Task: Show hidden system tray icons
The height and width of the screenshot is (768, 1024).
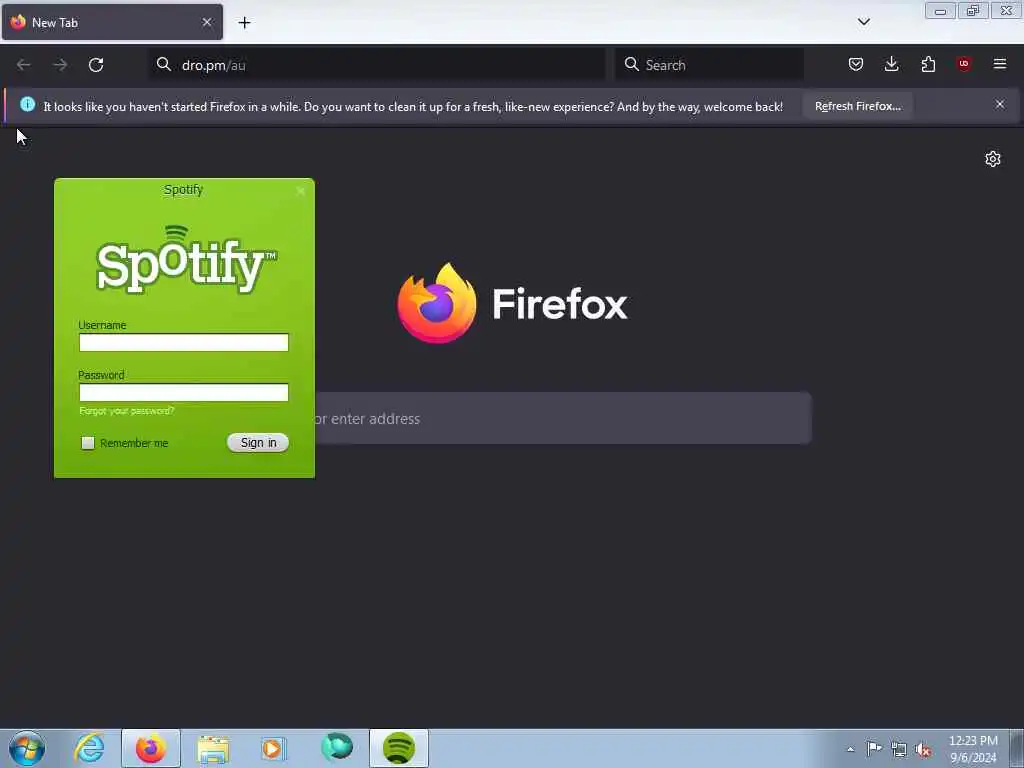Action: point(850,749)
